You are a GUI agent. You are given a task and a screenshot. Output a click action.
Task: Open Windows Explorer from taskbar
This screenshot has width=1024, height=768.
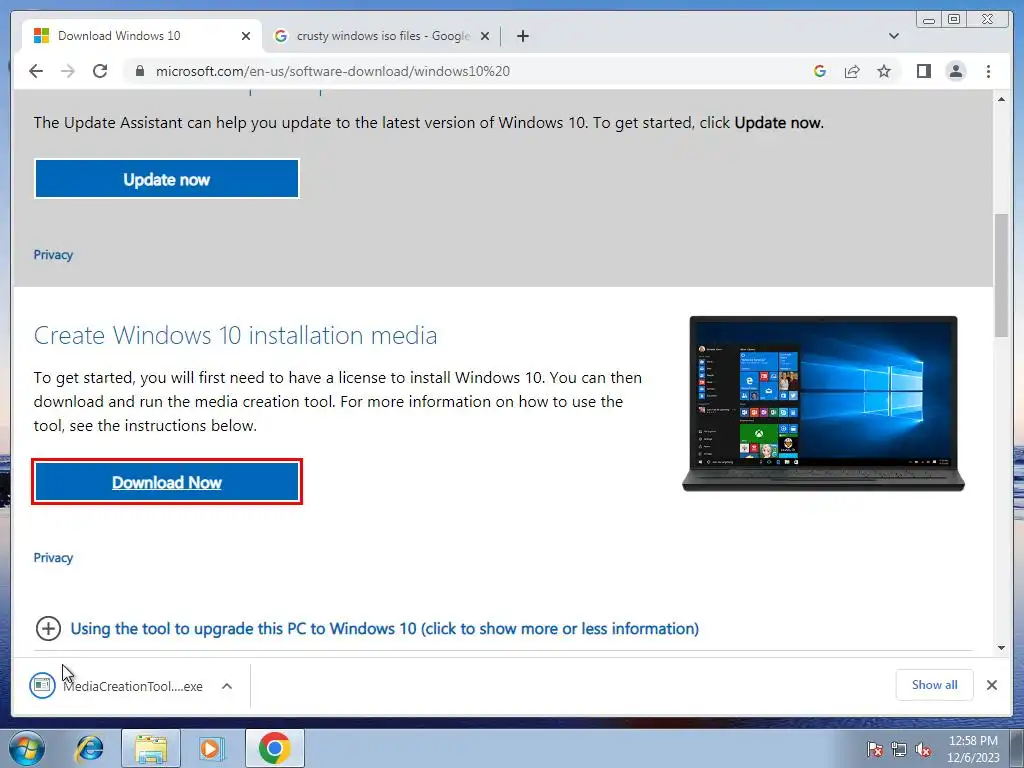tap(151, 748)
